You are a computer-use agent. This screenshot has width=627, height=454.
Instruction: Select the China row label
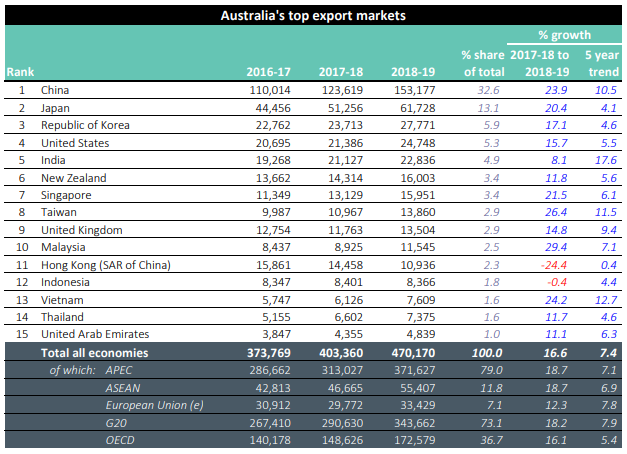pos(56,90)
